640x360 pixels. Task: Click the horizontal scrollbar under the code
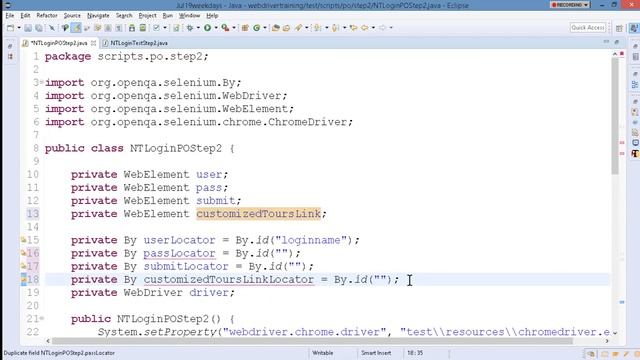click(312, 341)
